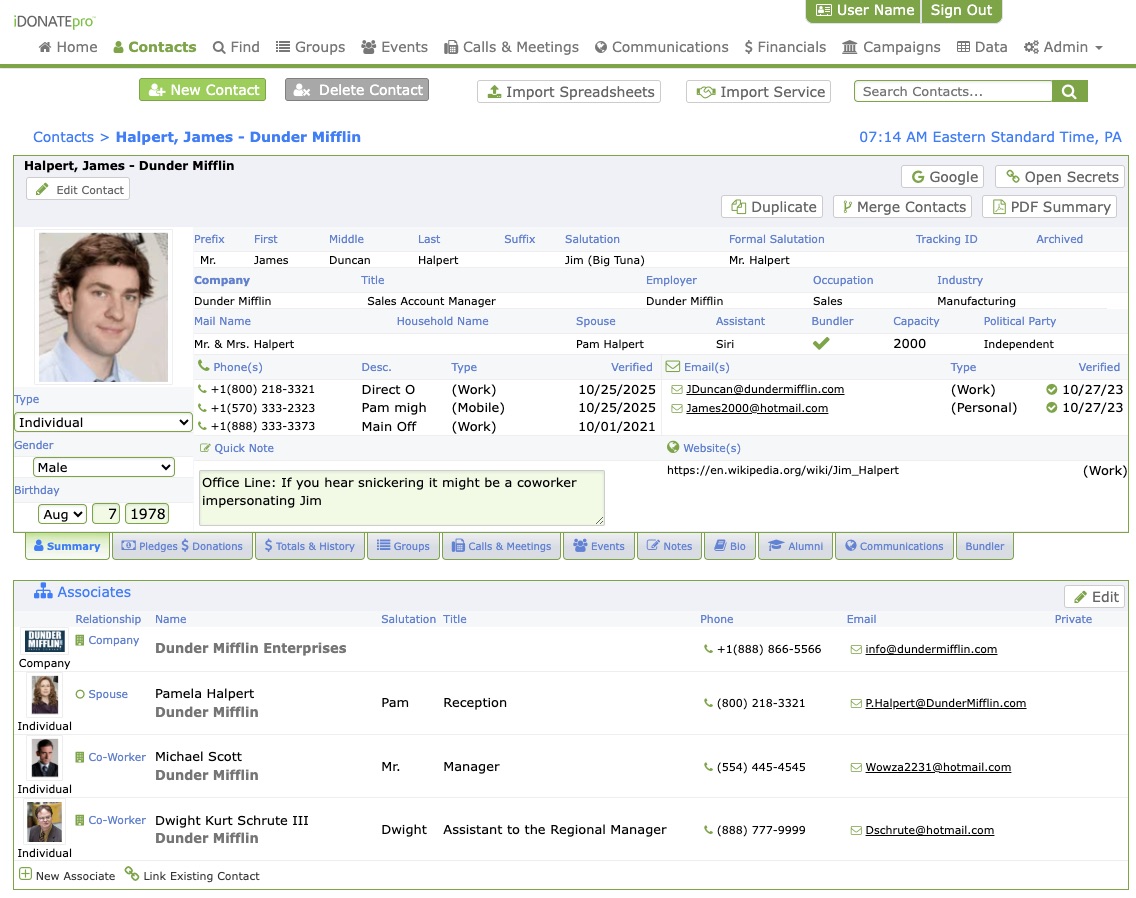Open Calls & Meetings in top navigation

coord(511,47)
